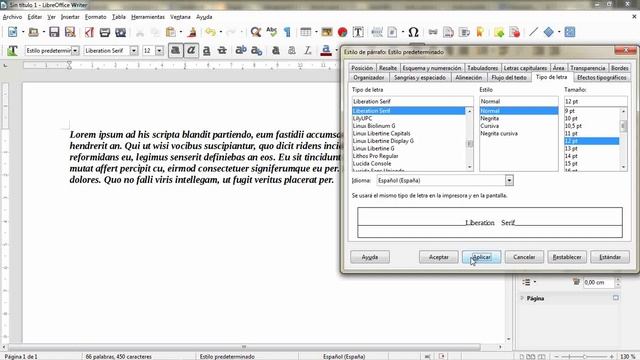Click the Save As icon

[70, 32]
